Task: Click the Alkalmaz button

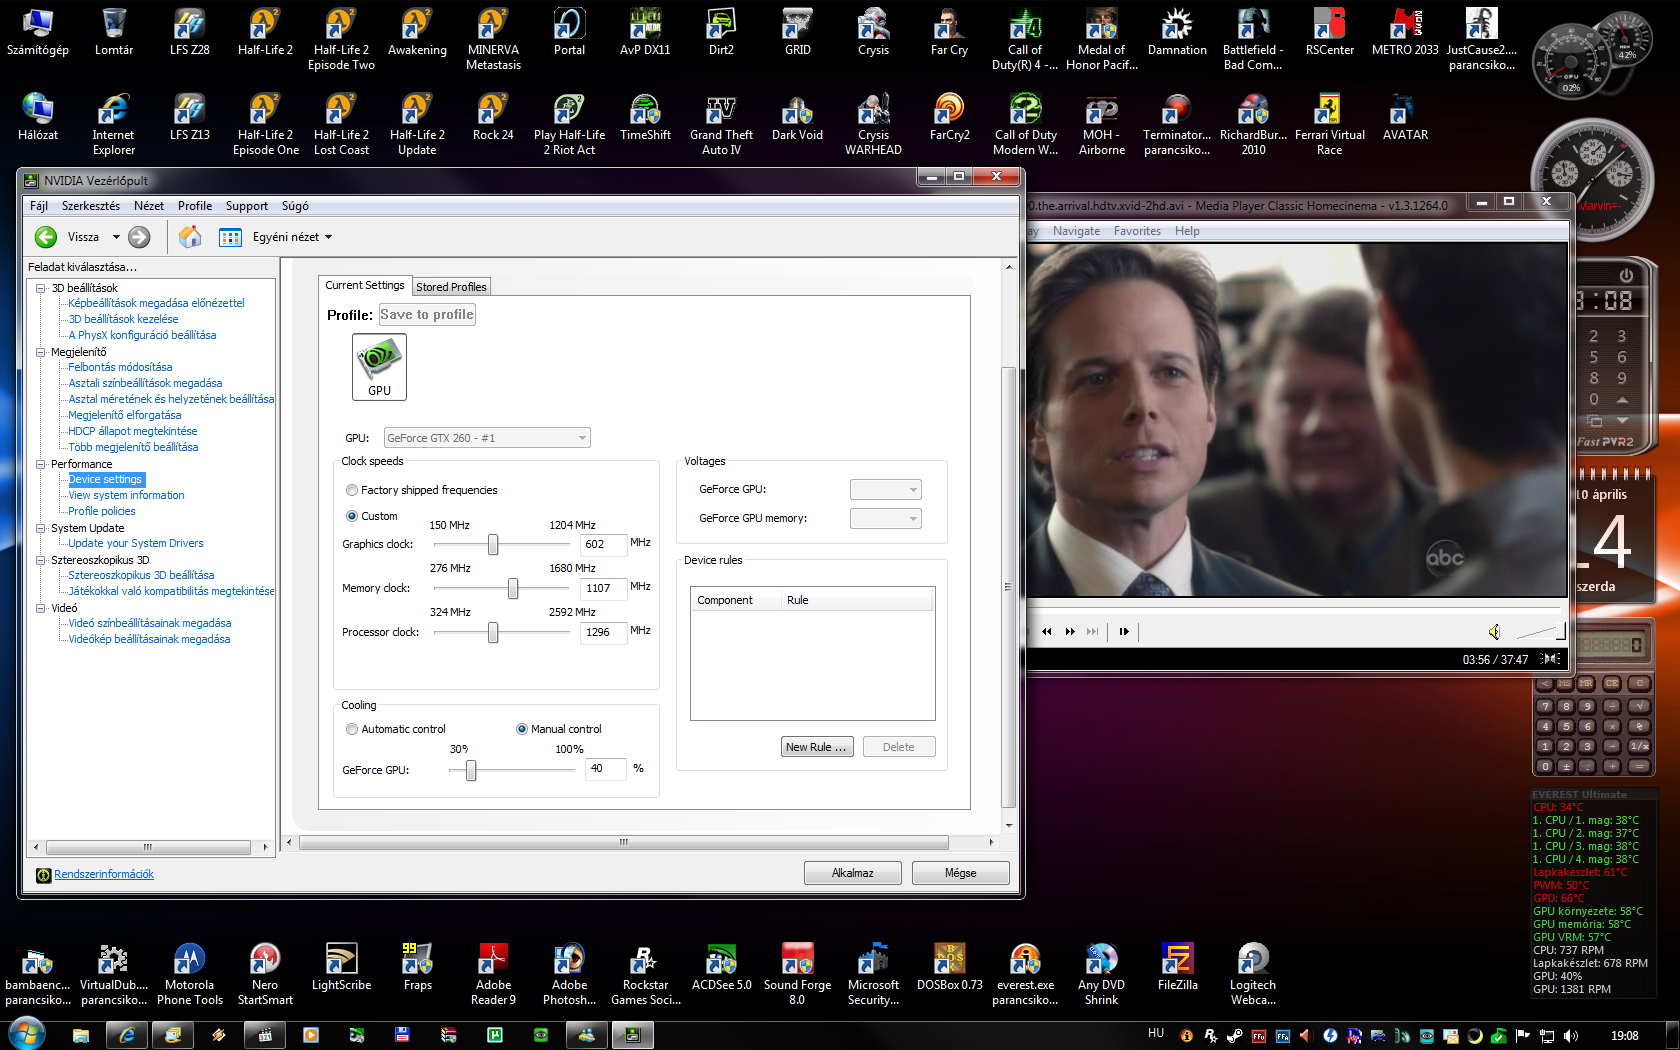Action: [x=852, y=873]
